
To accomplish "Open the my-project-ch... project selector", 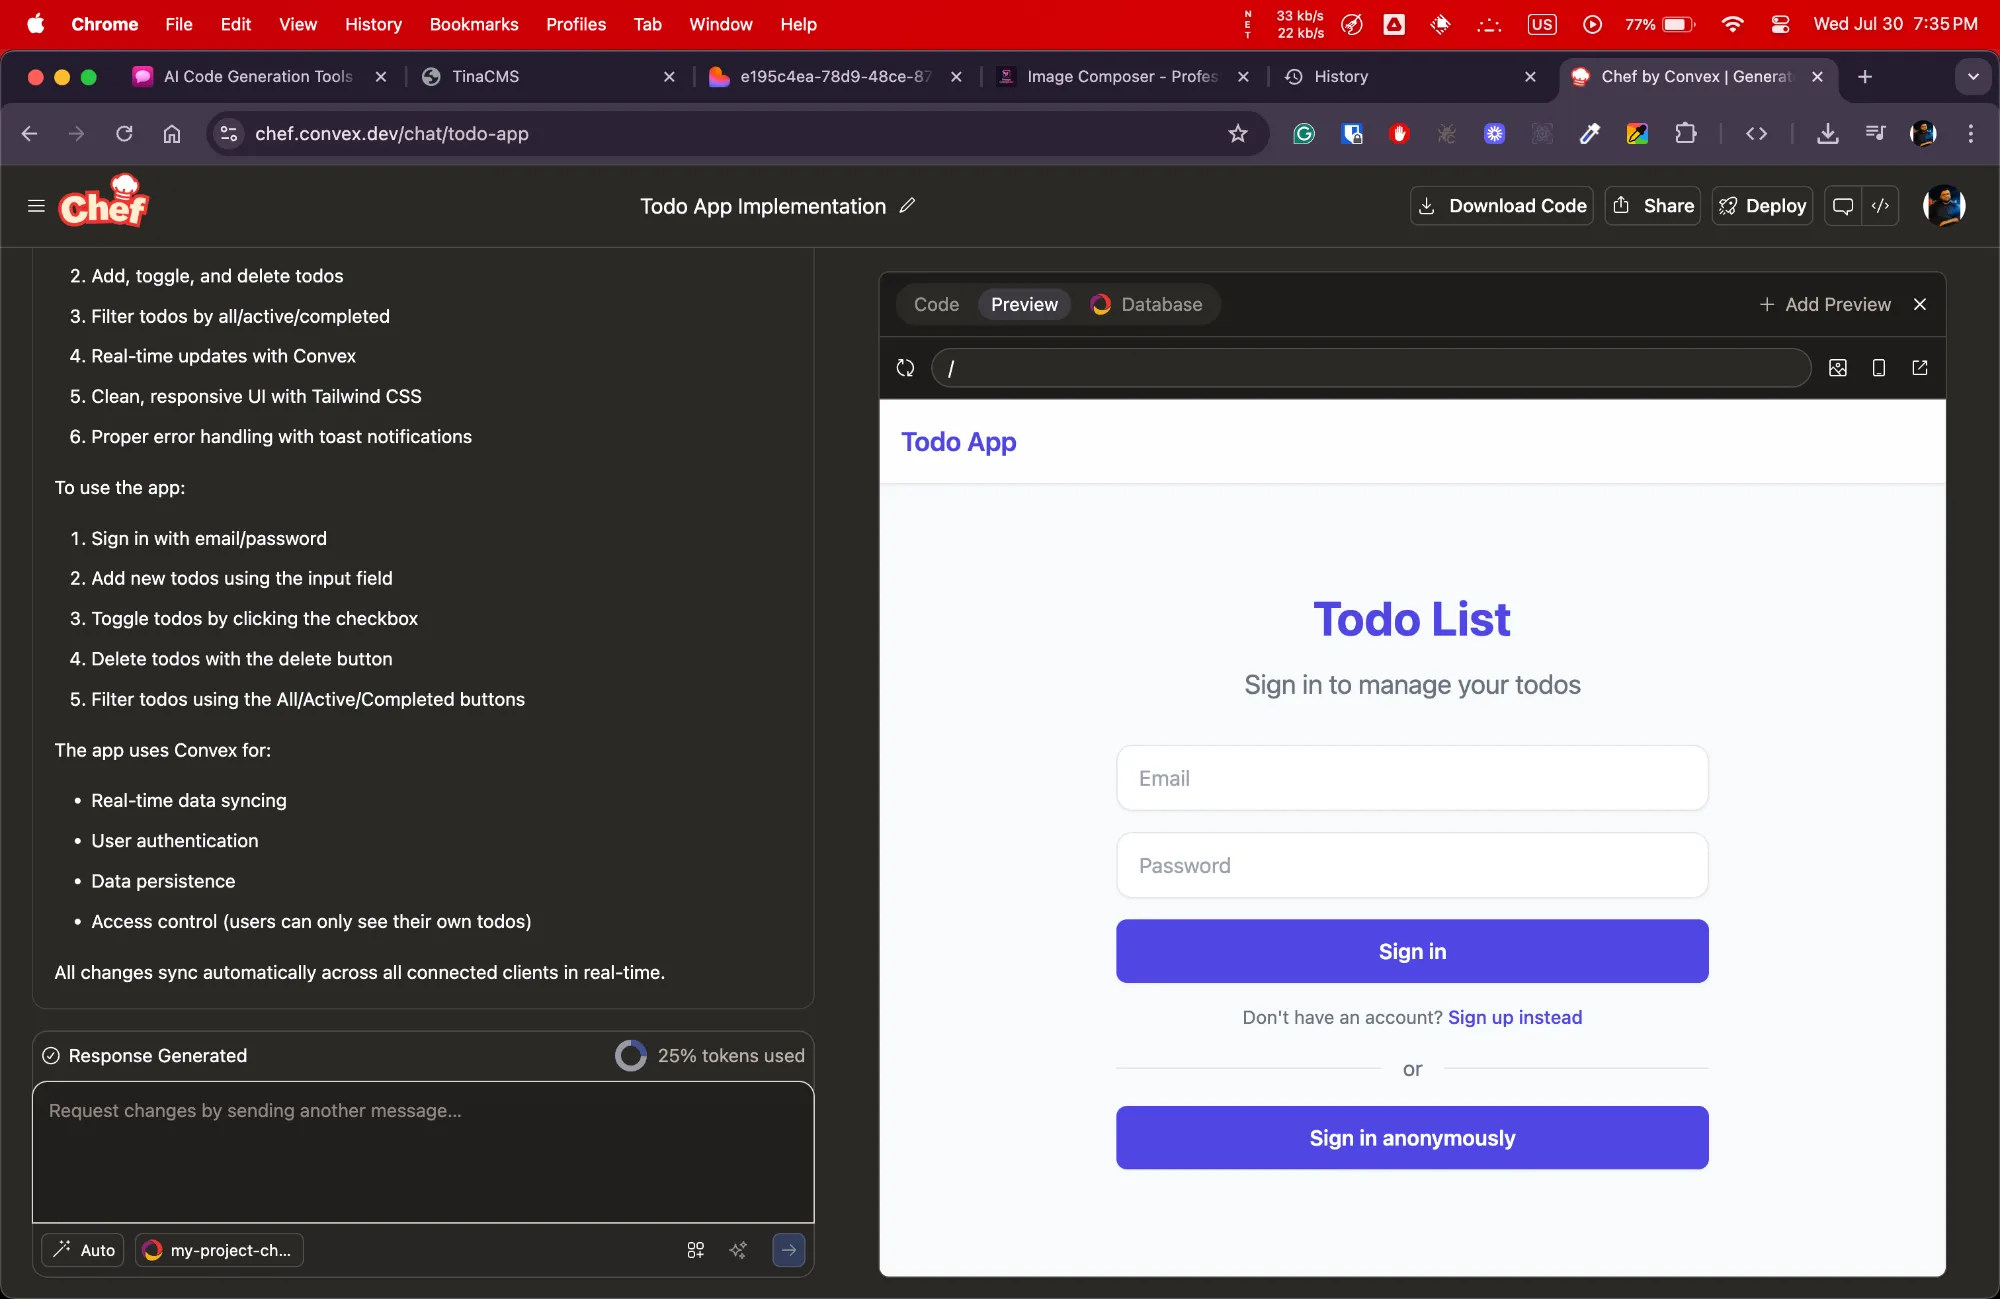I will click(x=219, y=1250).
